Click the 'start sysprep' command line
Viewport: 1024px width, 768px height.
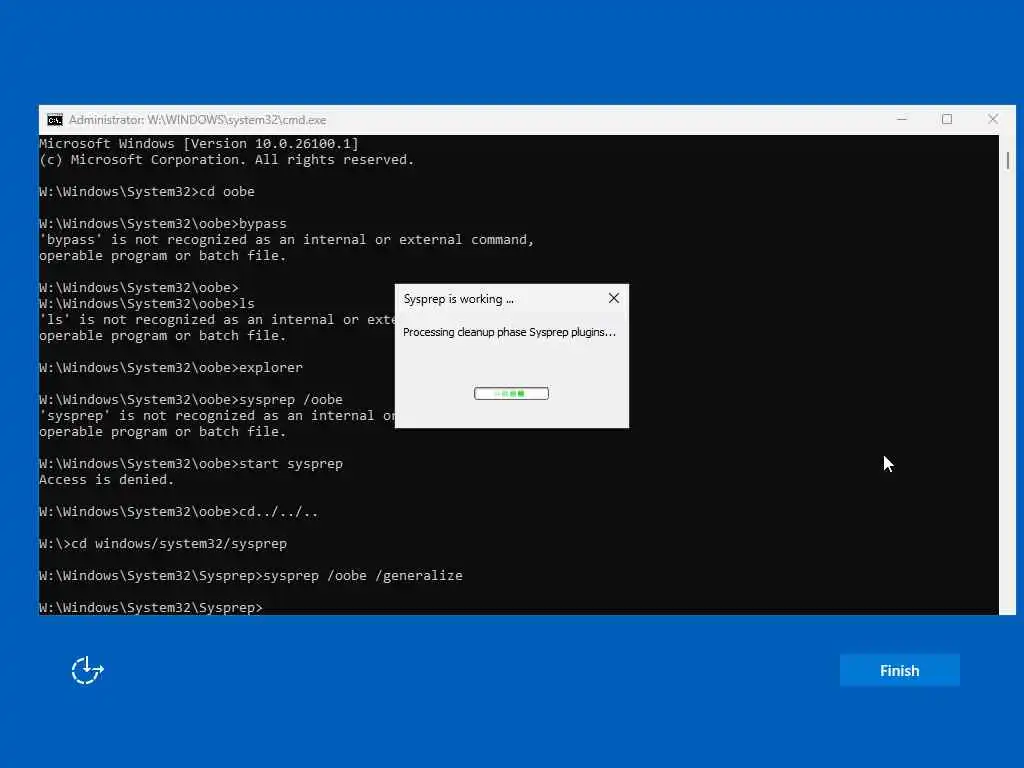(191, 464)
